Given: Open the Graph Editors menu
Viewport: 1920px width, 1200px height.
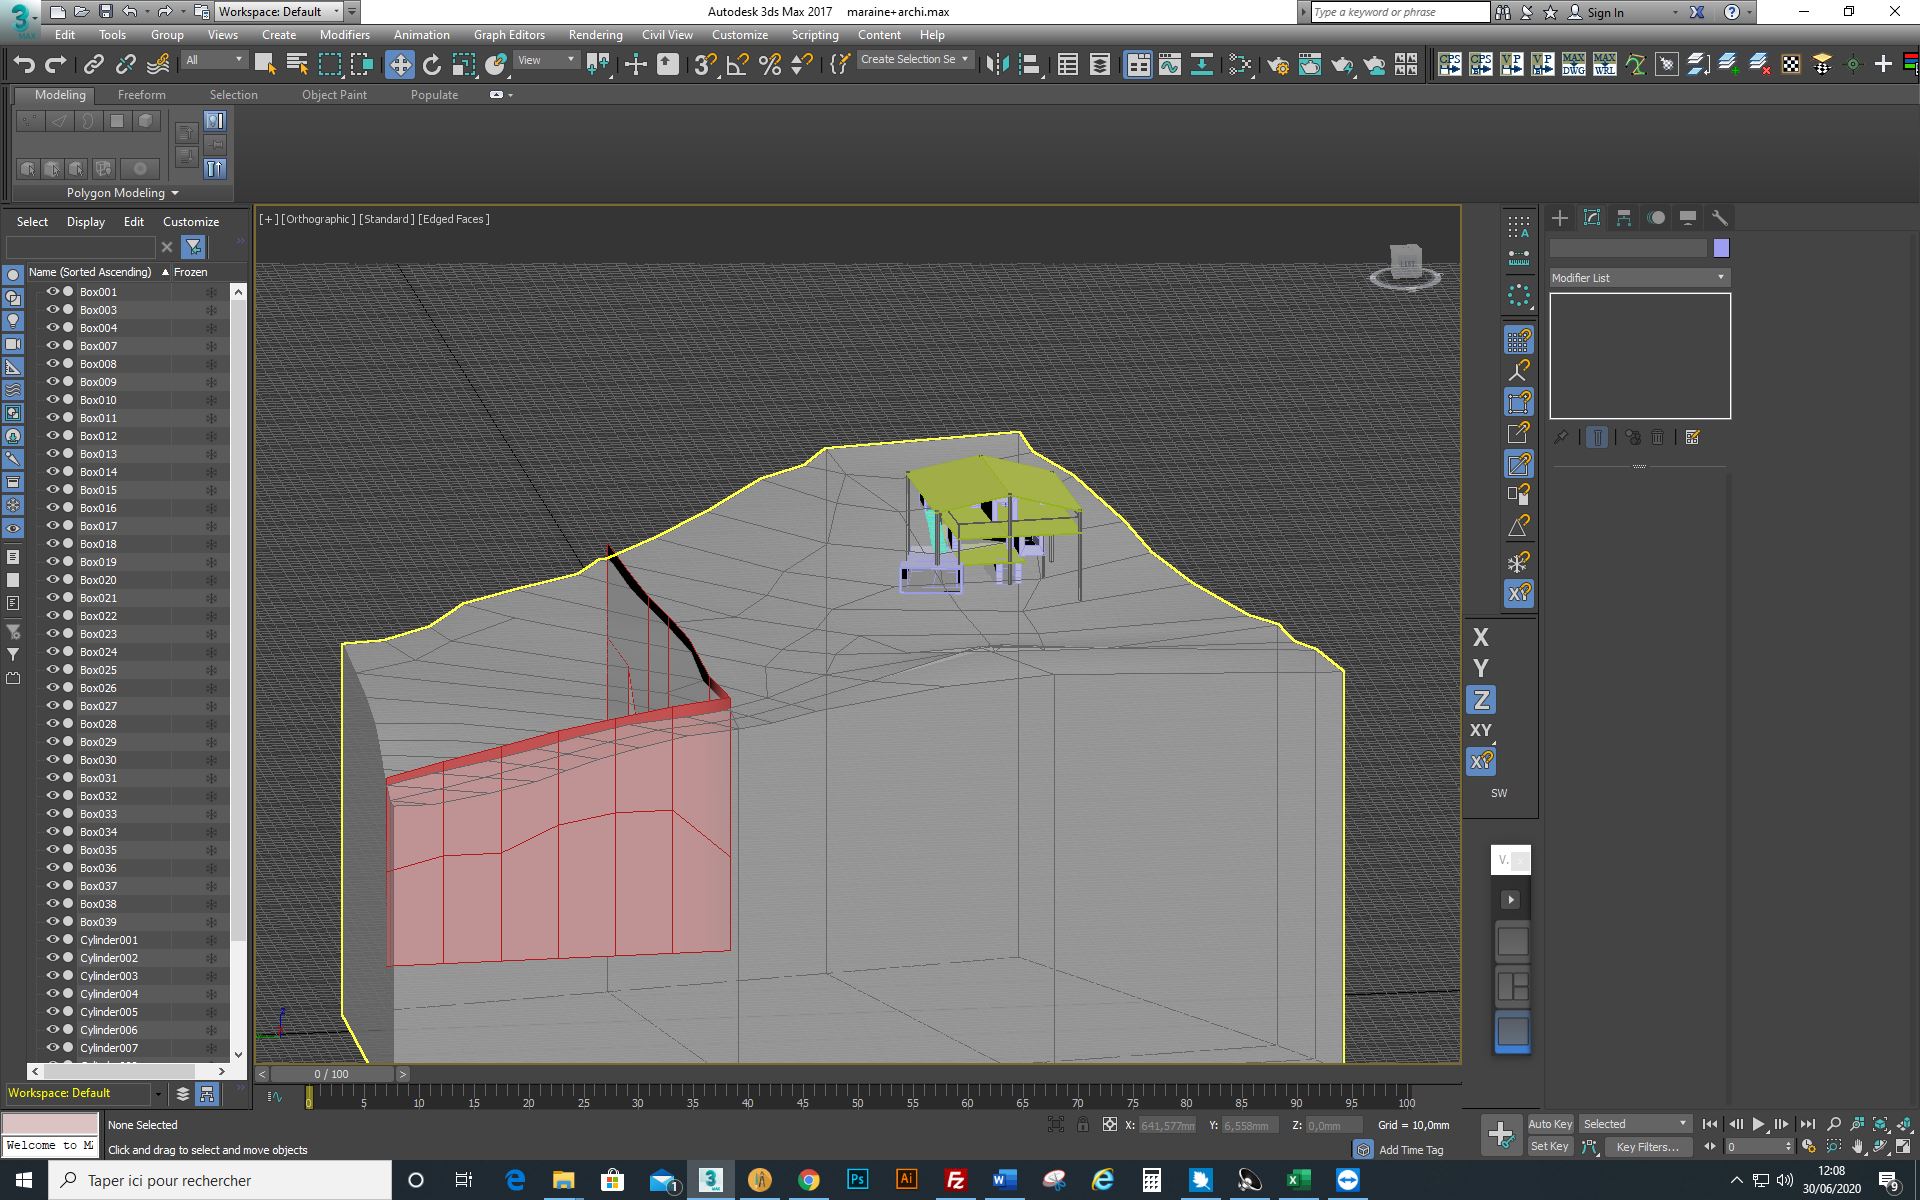Looking at the screenshot, I should [509, 34].
